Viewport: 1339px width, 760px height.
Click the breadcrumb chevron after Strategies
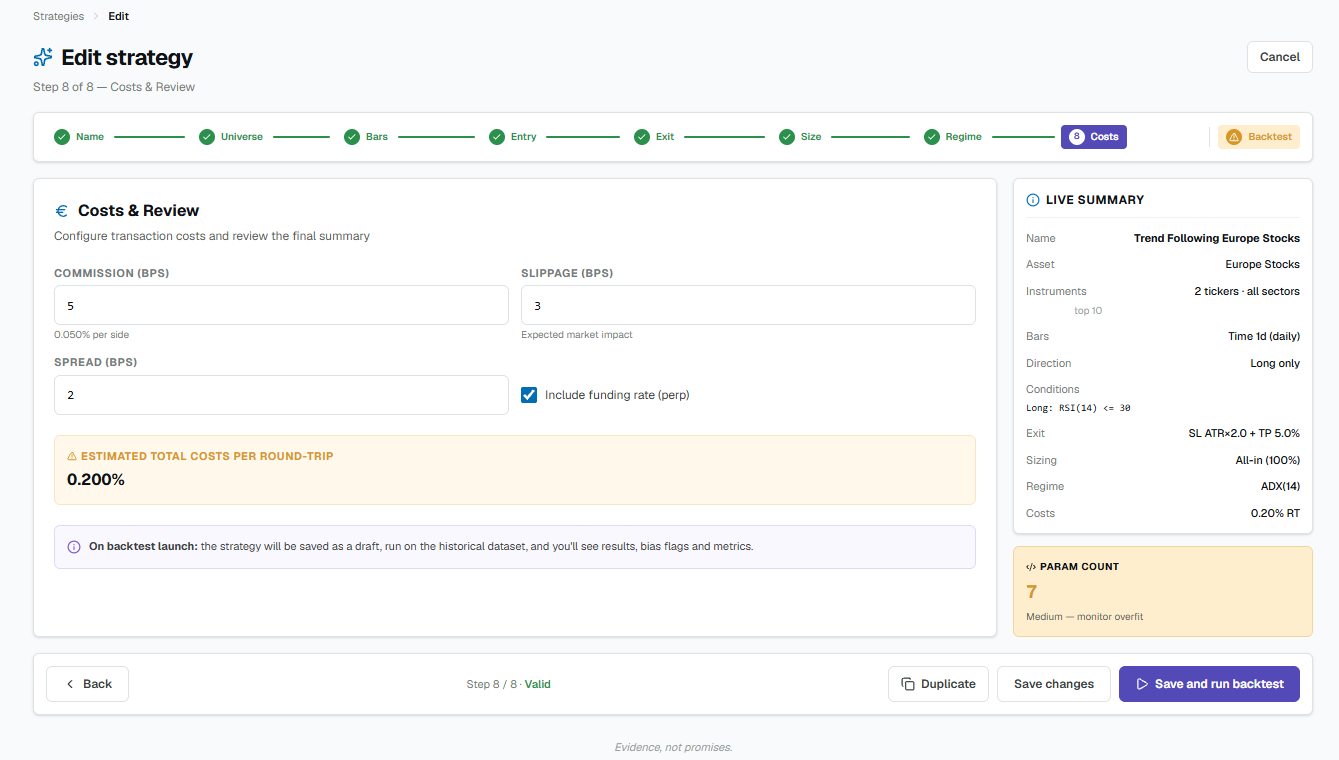(97, 16)
